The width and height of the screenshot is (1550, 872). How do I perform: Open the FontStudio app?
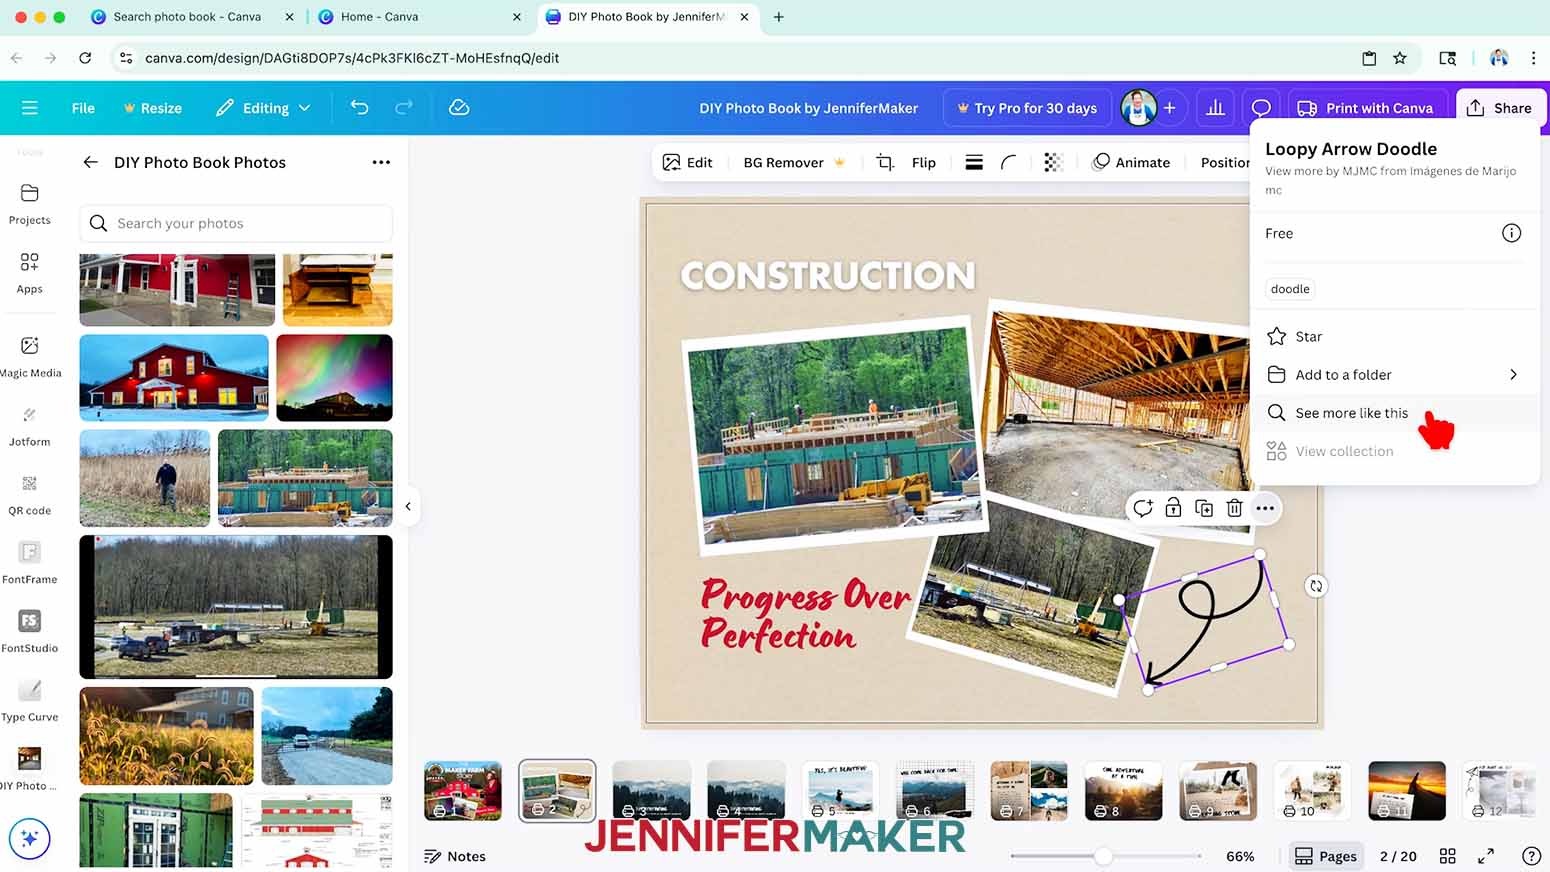(x=29, y=633)
